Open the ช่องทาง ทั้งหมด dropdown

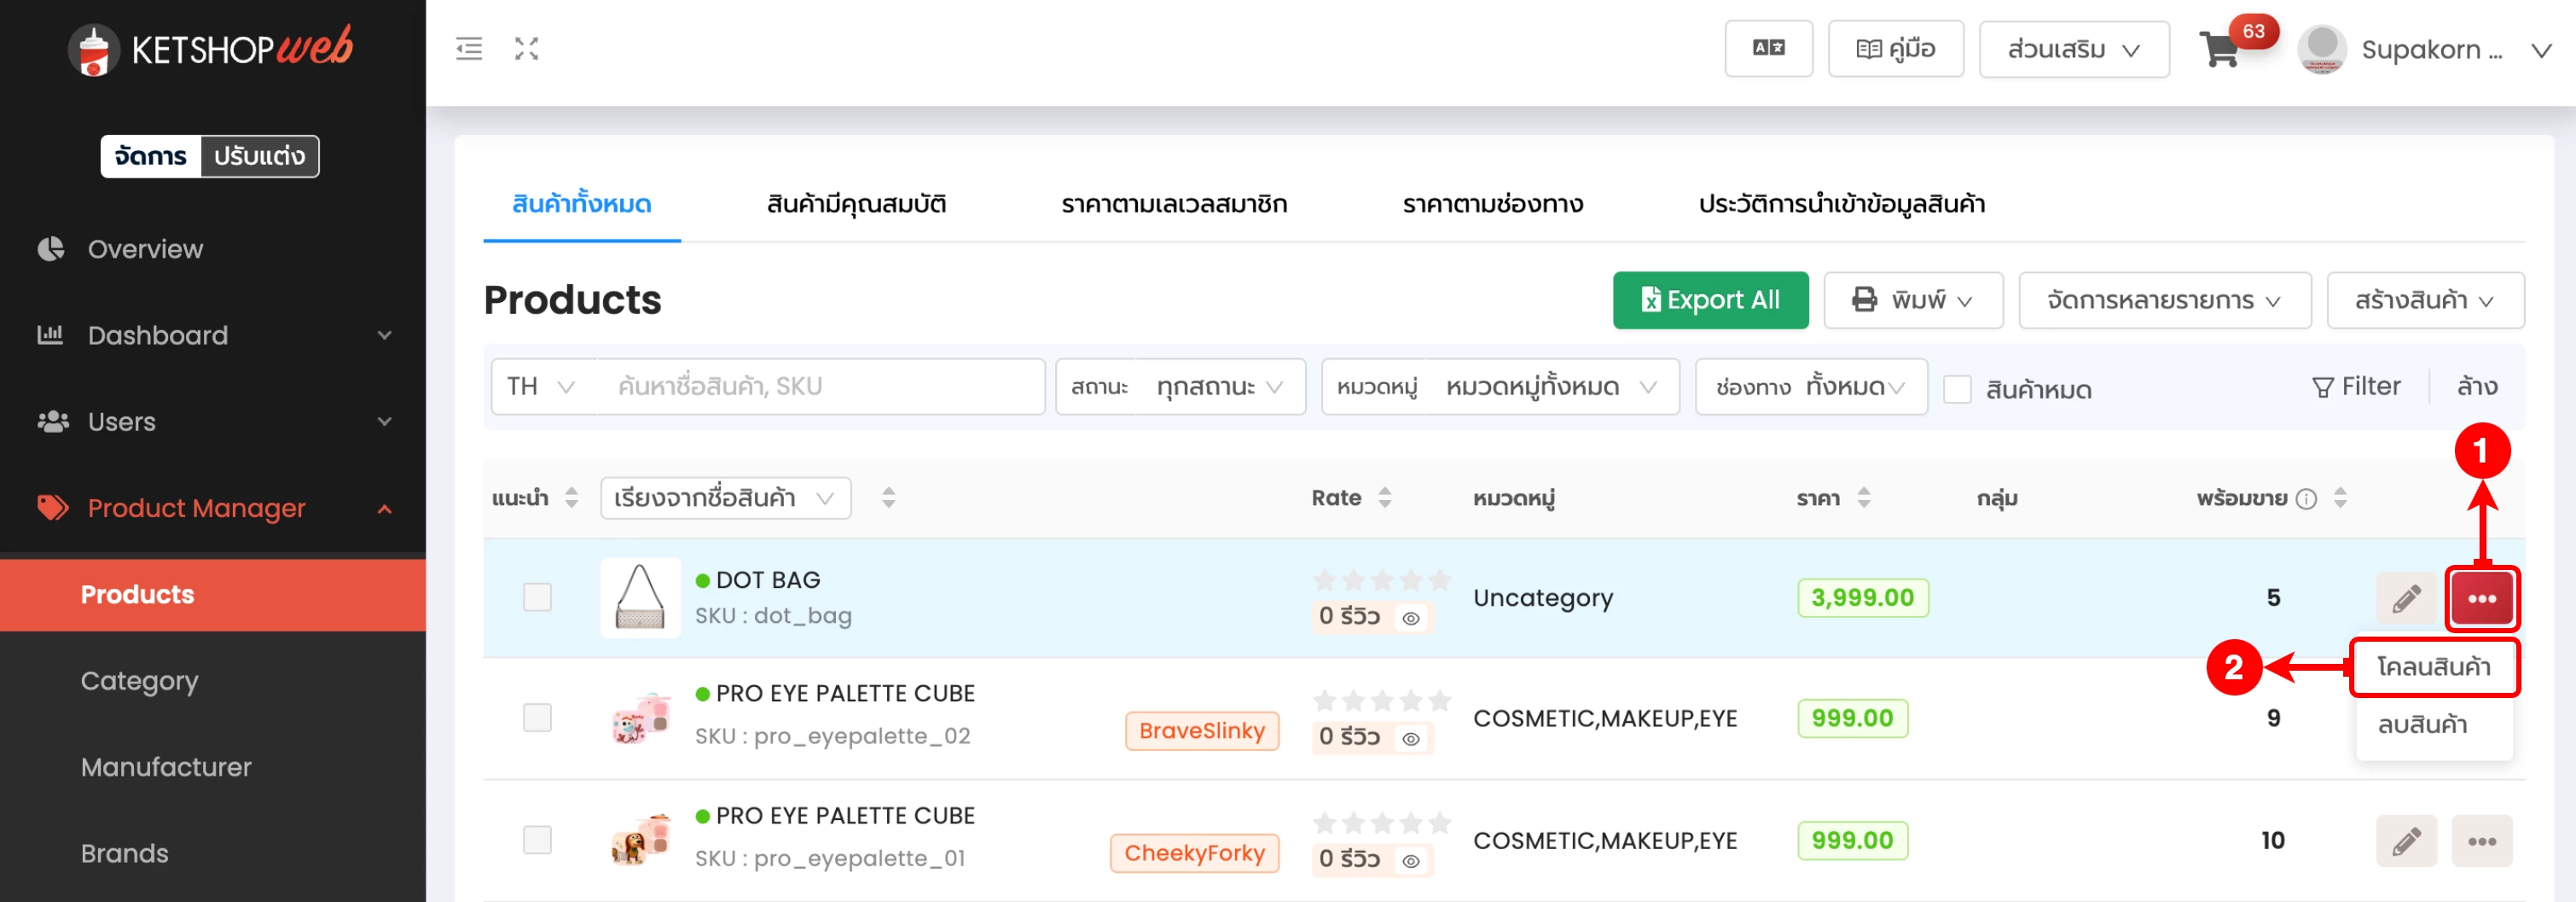1811,386
